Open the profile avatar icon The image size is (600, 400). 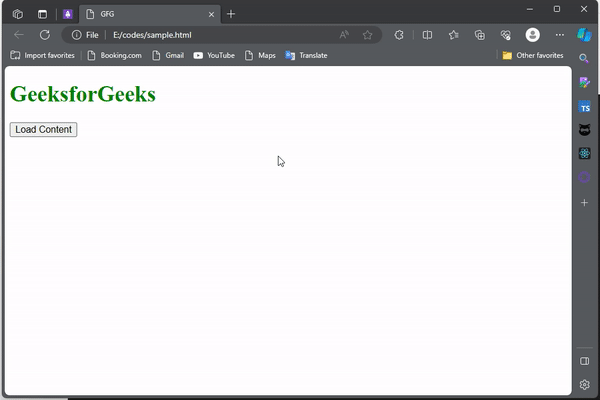coord(533,35)
